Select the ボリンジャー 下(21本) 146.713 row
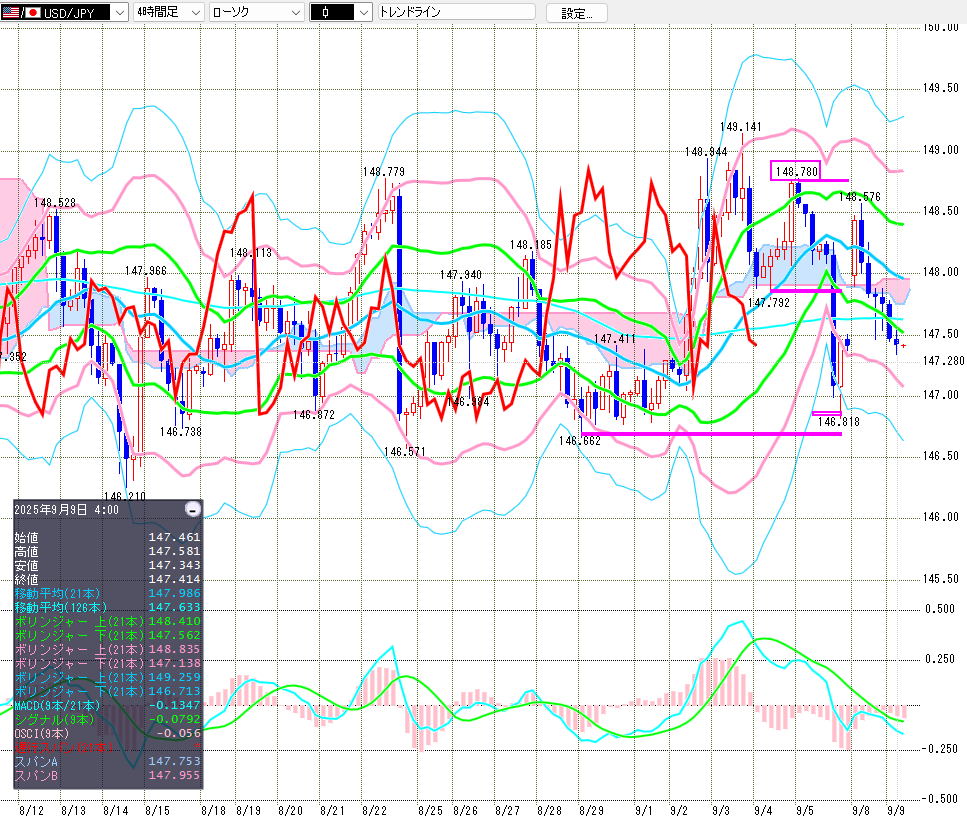Image resolution: width=967 pixels, height=820 pixels. (107, 691)
